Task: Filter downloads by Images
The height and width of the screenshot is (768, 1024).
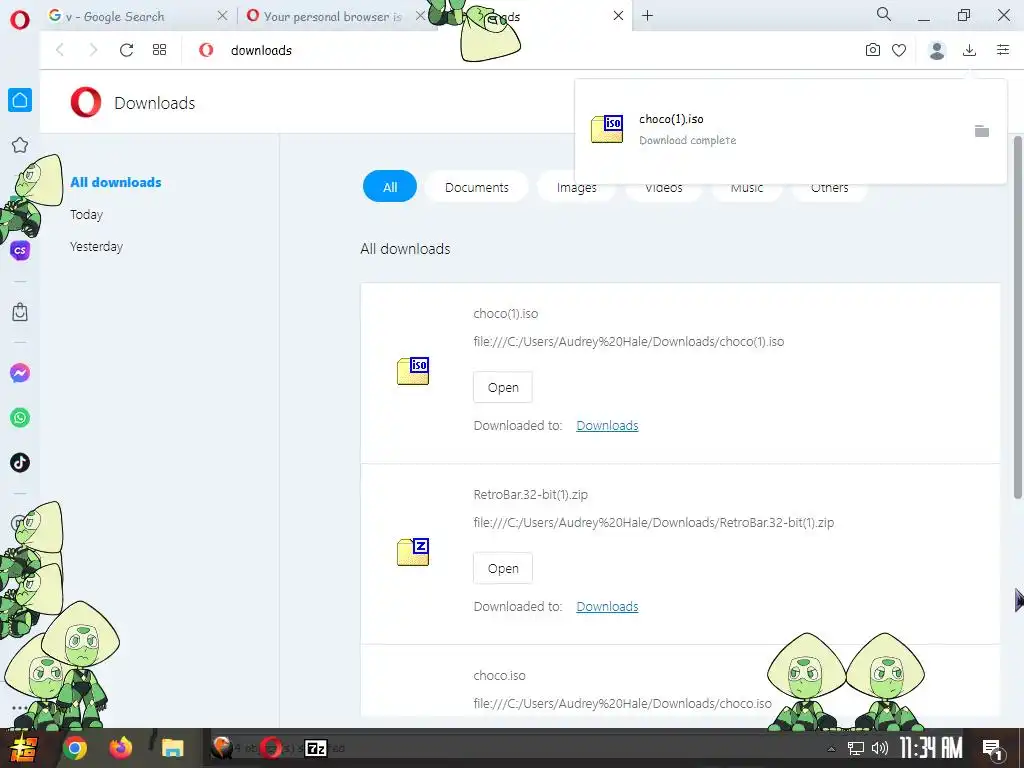Action: coord(577,187)
